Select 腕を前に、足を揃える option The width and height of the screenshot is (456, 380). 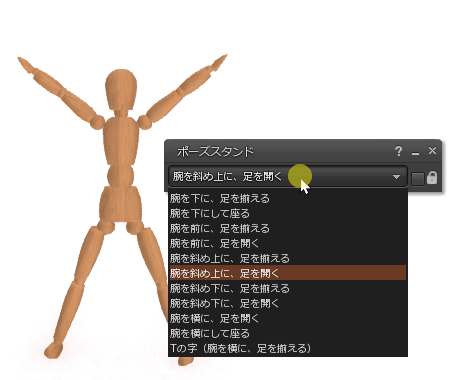click(x=288, y=228)
